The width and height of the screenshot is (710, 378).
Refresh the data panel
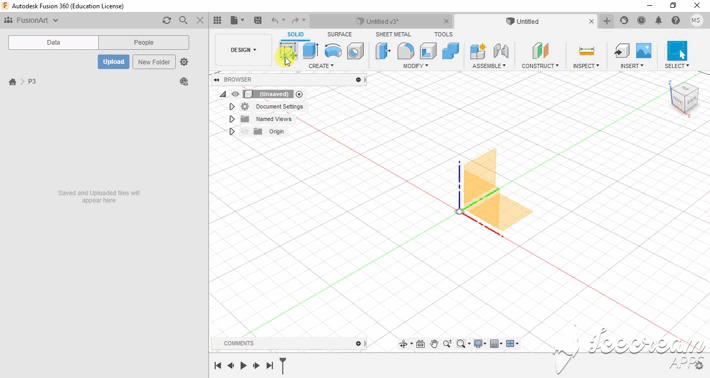click(x=167, y=20)
